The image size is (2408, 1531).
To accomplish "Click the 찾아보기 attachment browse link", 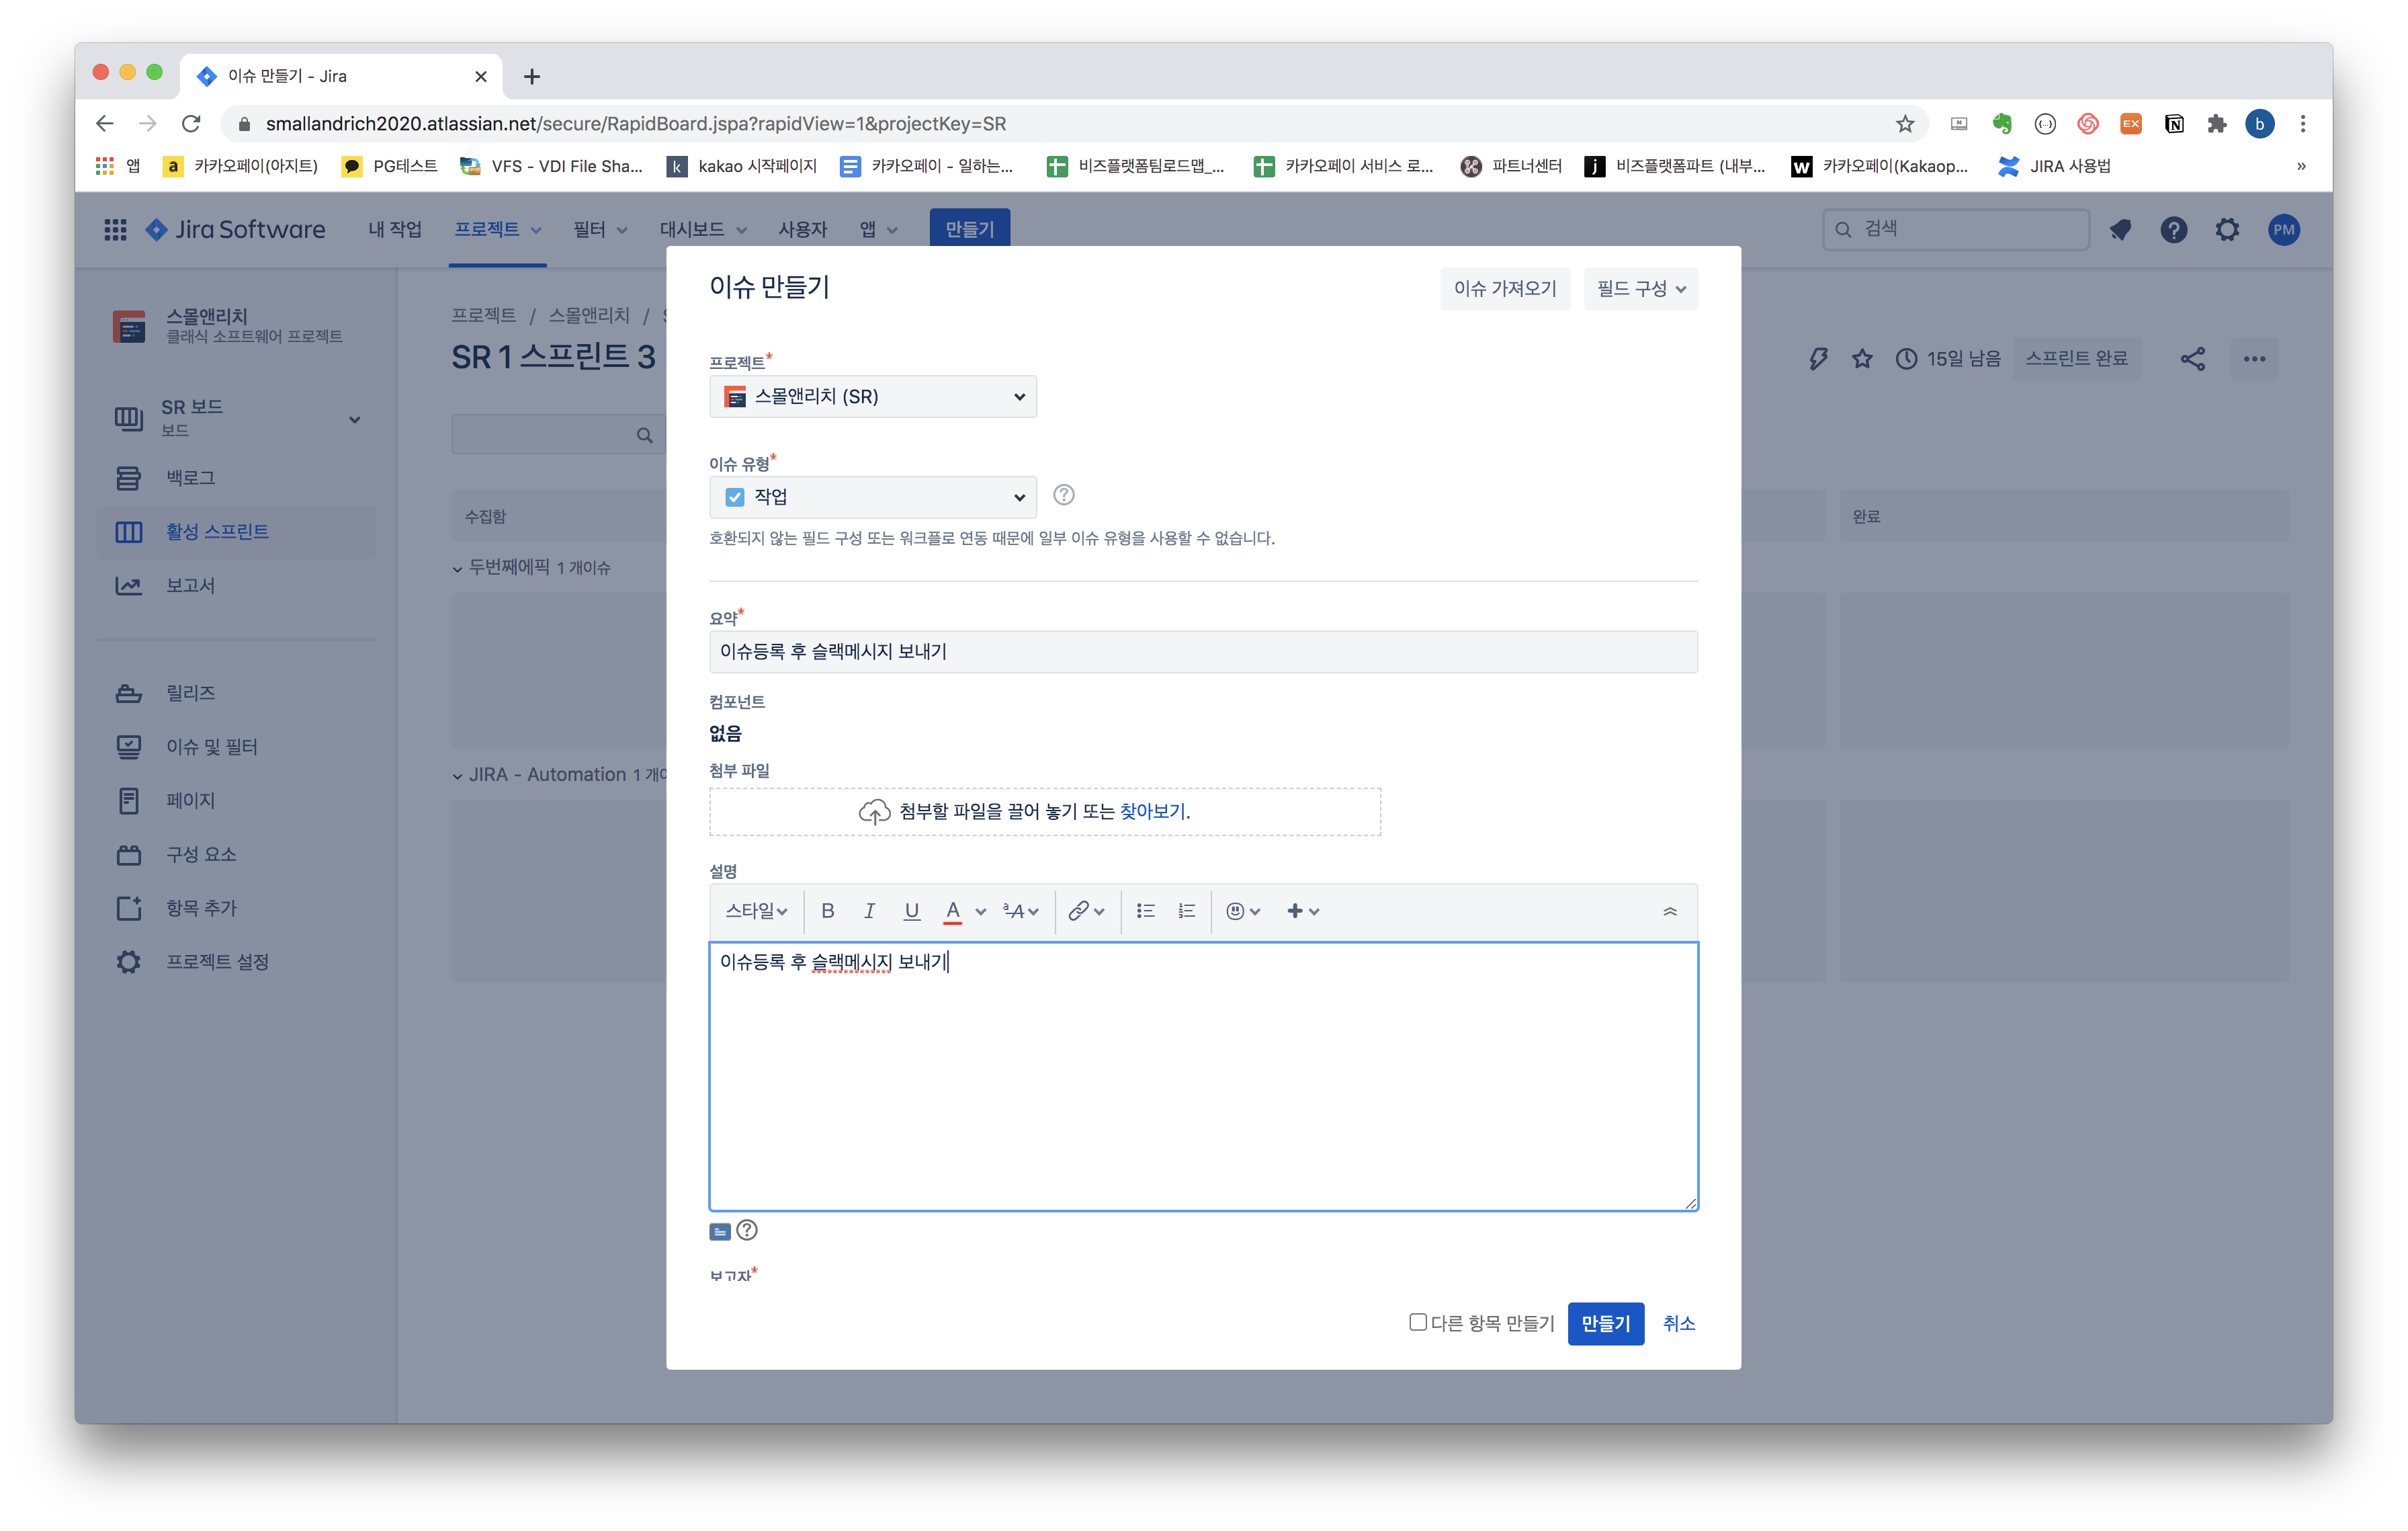I will pyautogui.click(x=1153, y=811).
